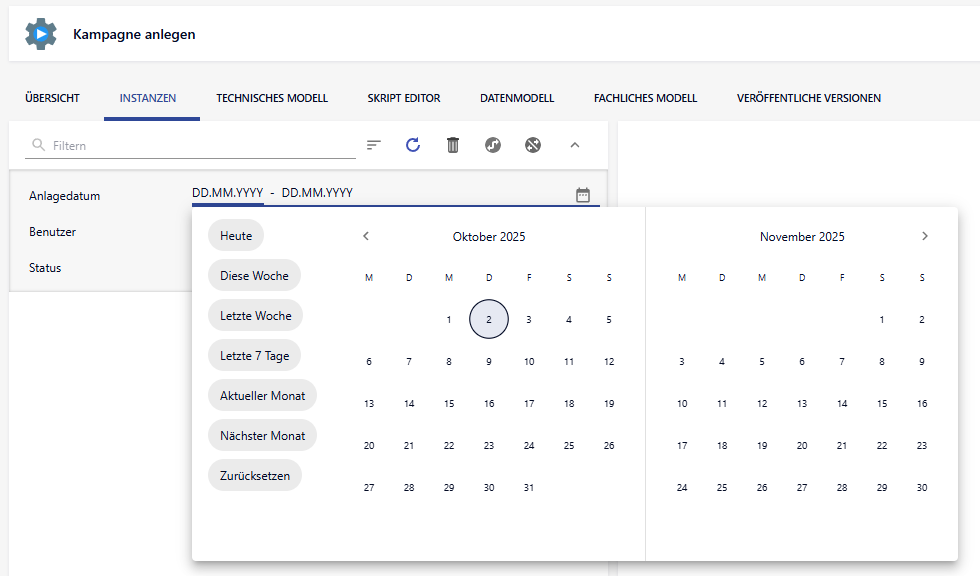This screenshot has height=576, width=980.
Task: Switch to the Übersicht tab
Action: 52,98
